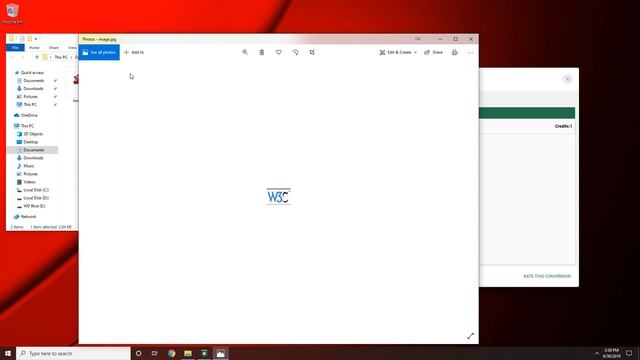Click the Share button in Photos
640x360 pixels.
coord(433,52)
